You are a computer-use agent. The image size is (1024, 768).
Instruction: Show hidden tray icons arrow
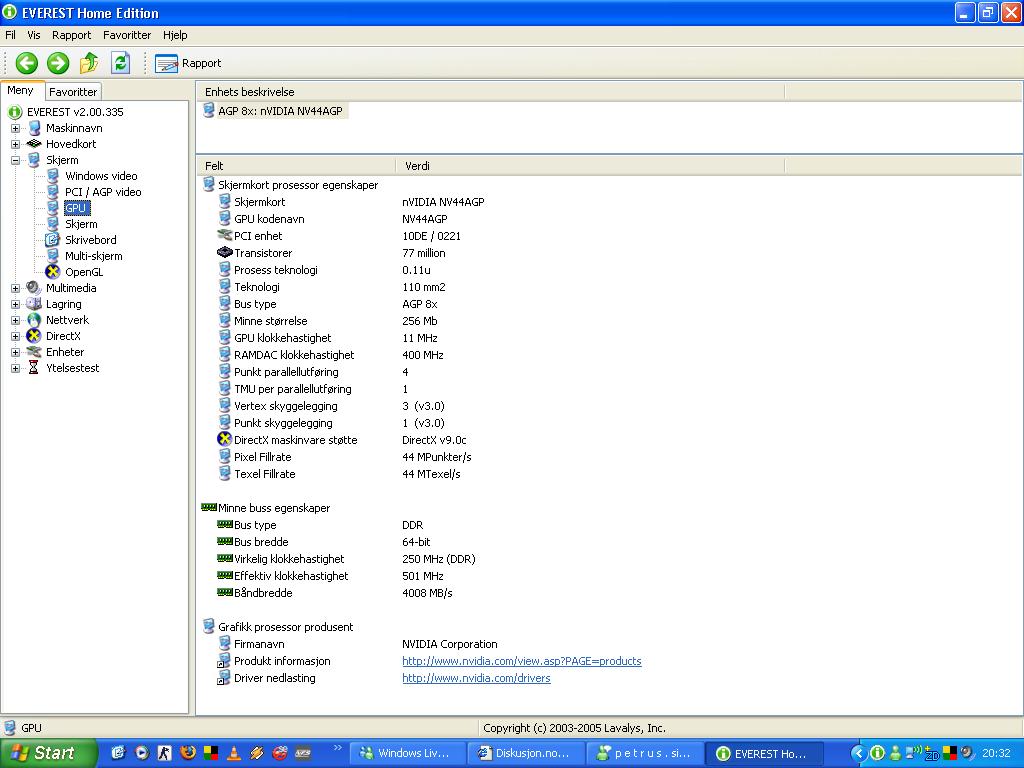pyautogui.click(x=859, y=754)
